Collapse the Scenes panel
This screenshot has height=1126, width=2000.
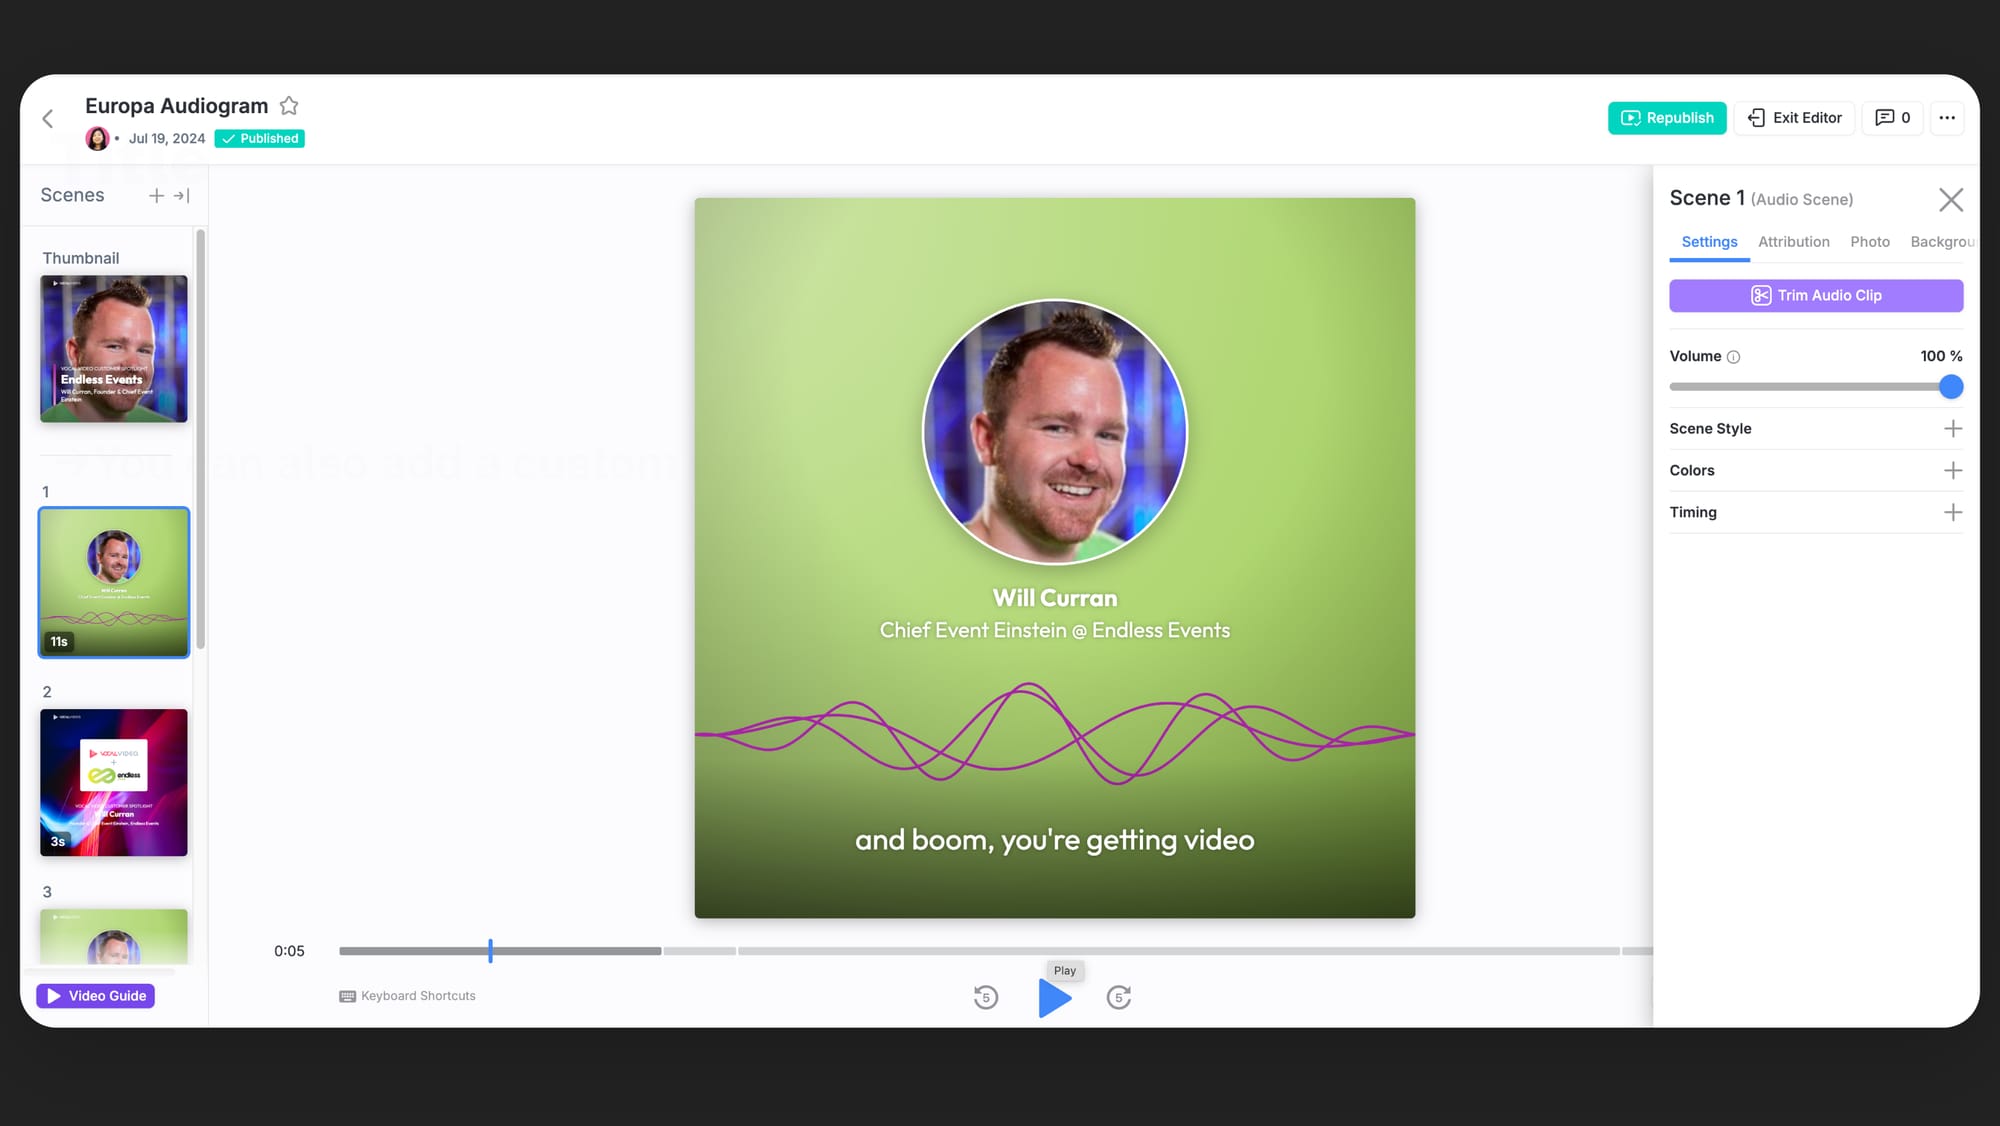[181, 196]
